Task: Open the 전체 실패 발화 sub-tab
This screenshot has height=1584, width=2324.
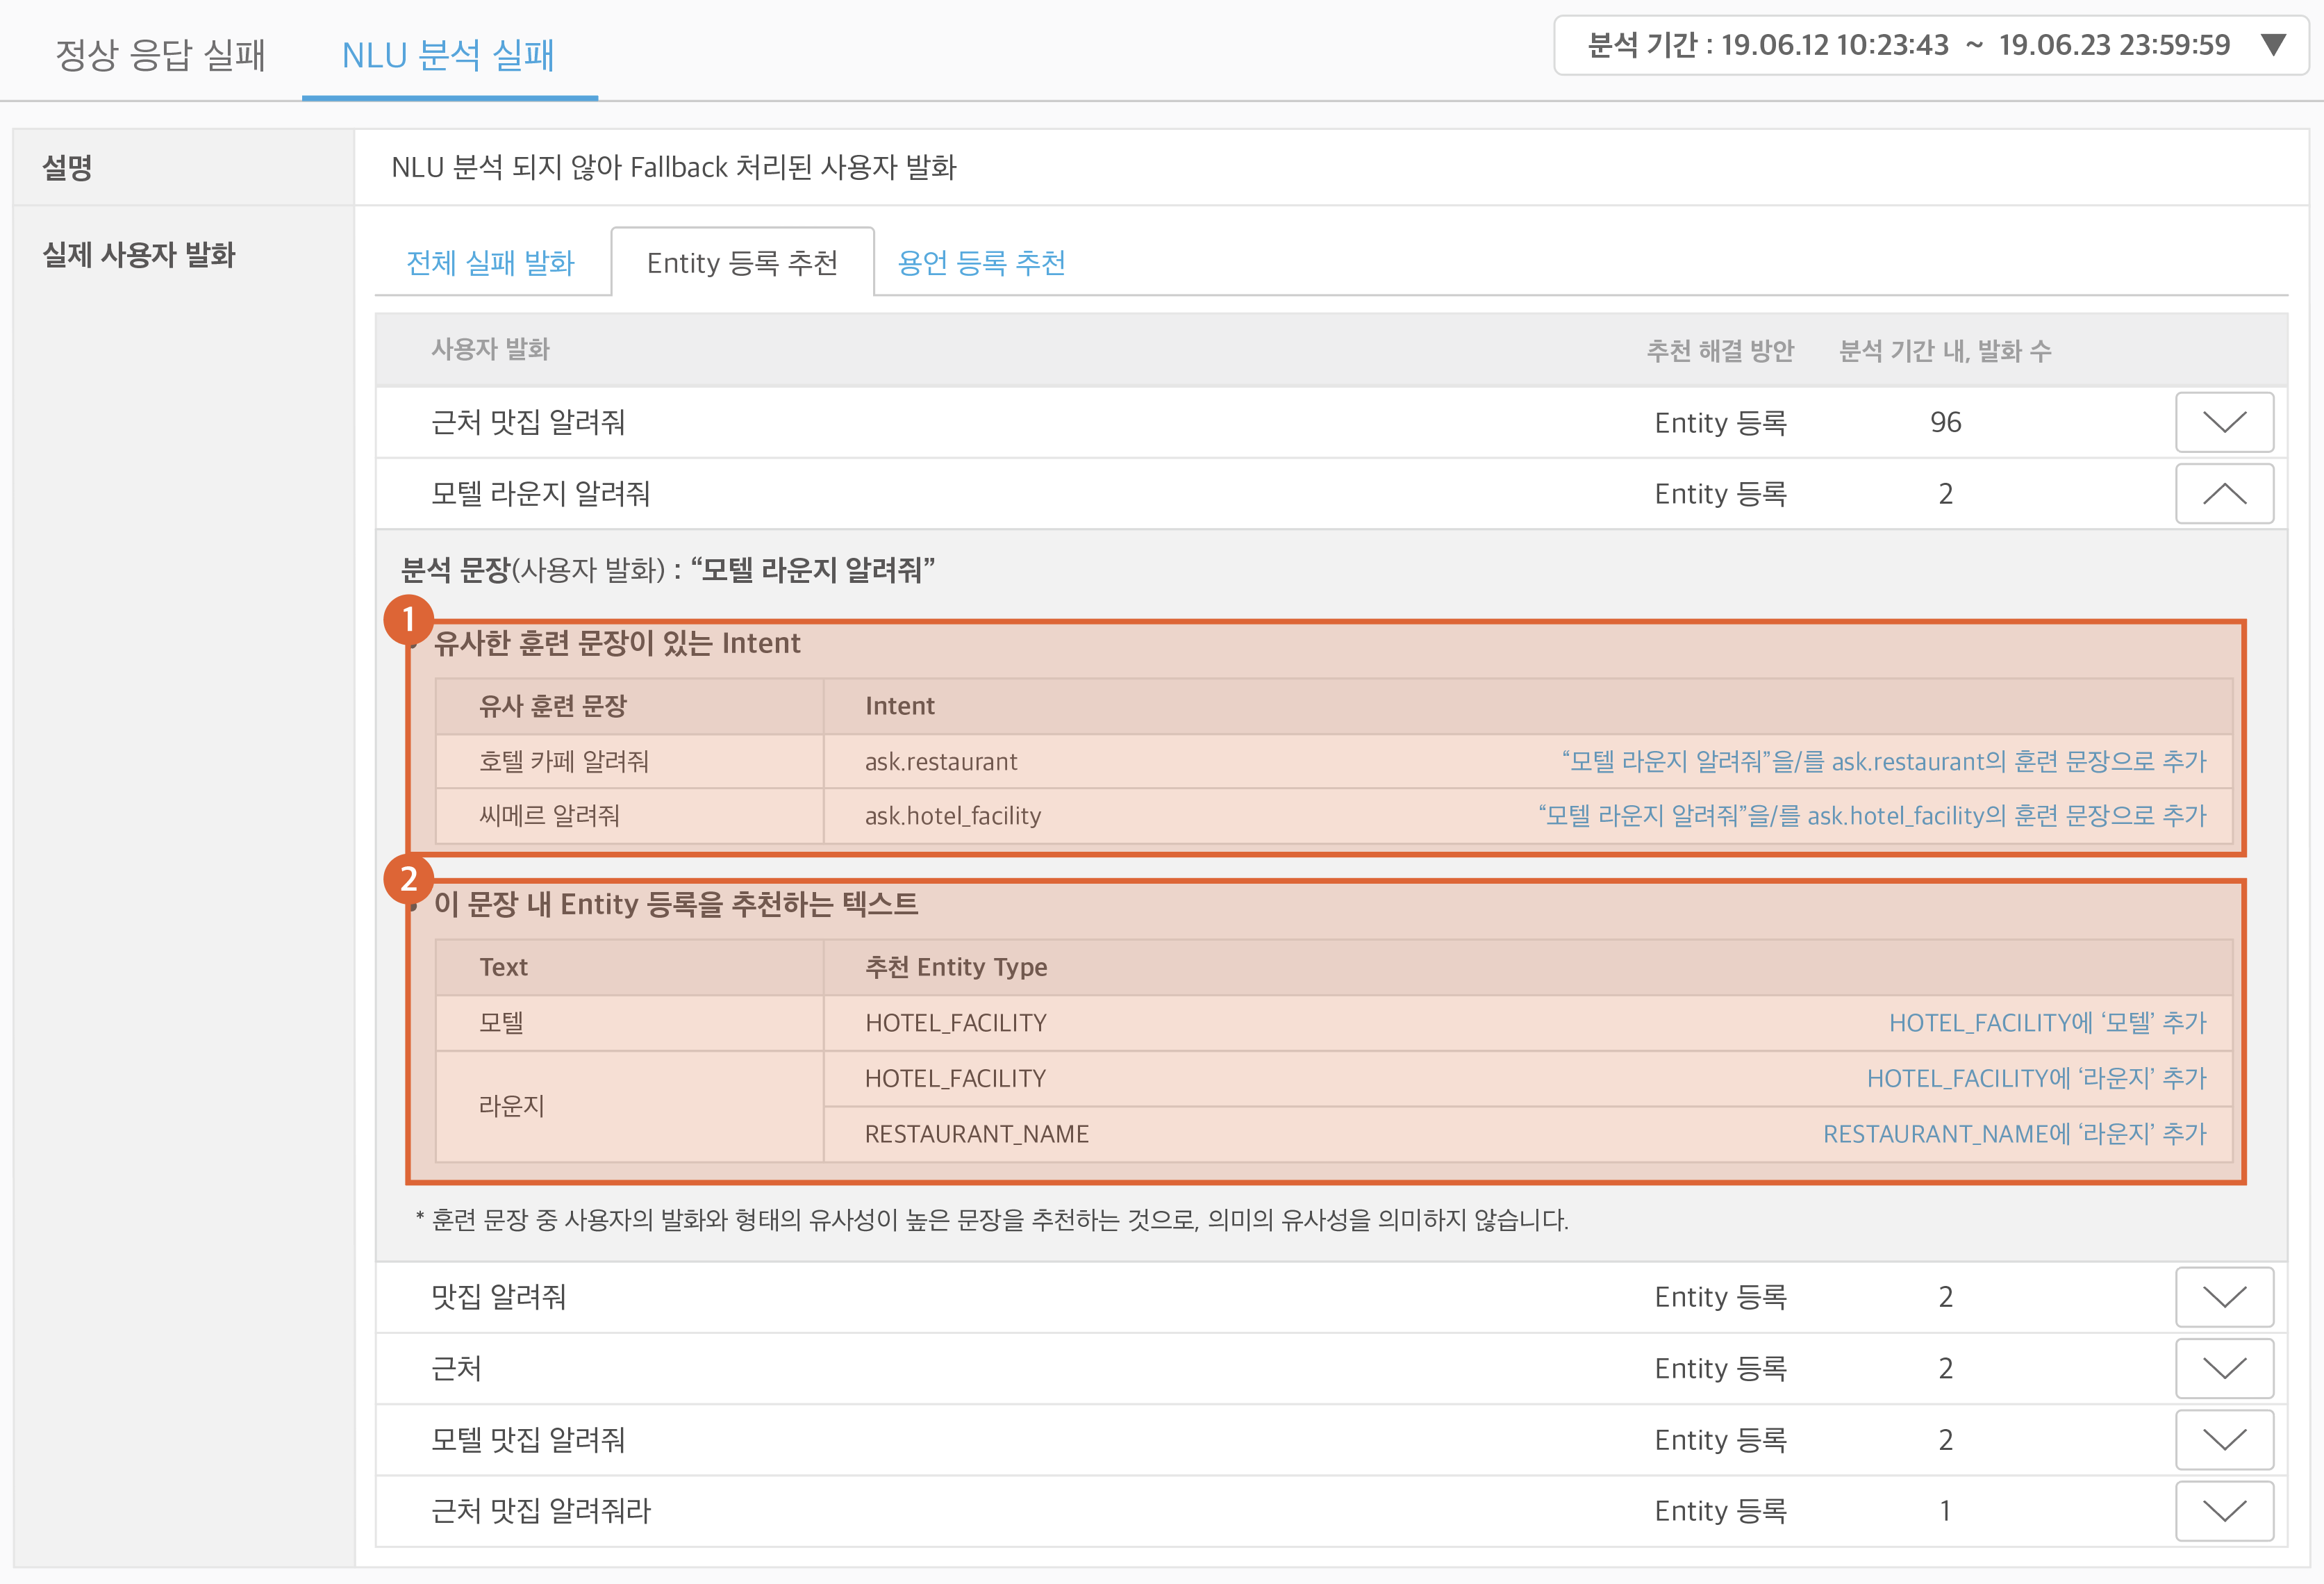Action: point(490,262)
